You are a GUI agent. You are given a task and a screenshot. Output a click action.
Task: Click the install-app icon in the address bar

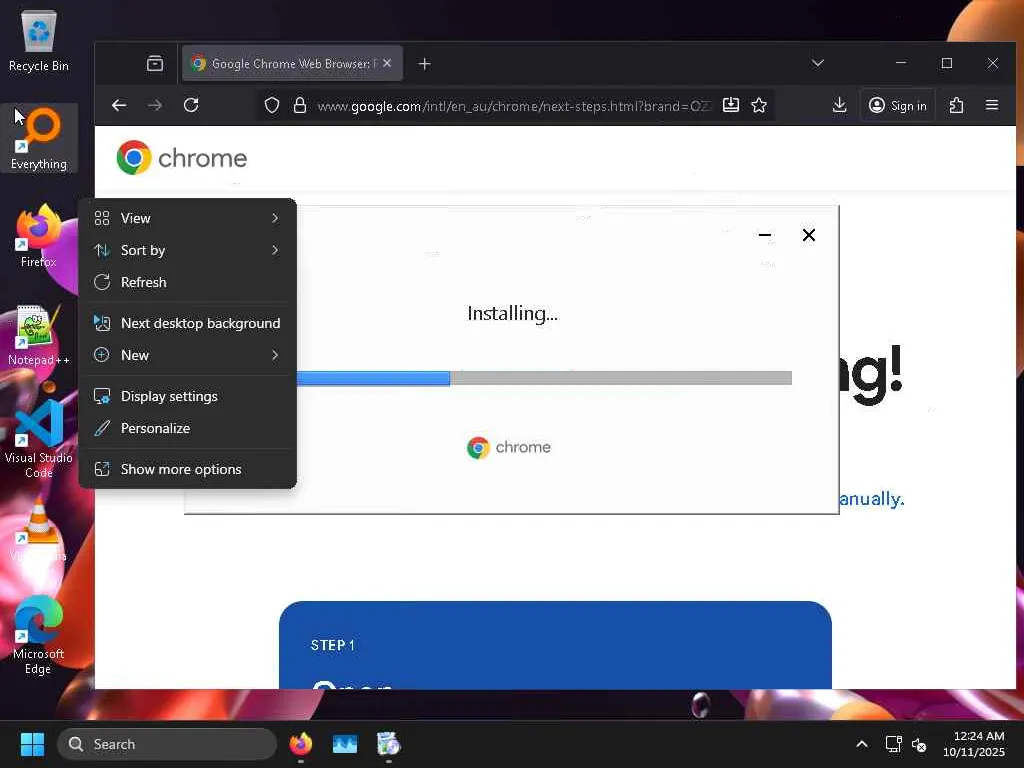pyautogui.click(x=731, y=105)
